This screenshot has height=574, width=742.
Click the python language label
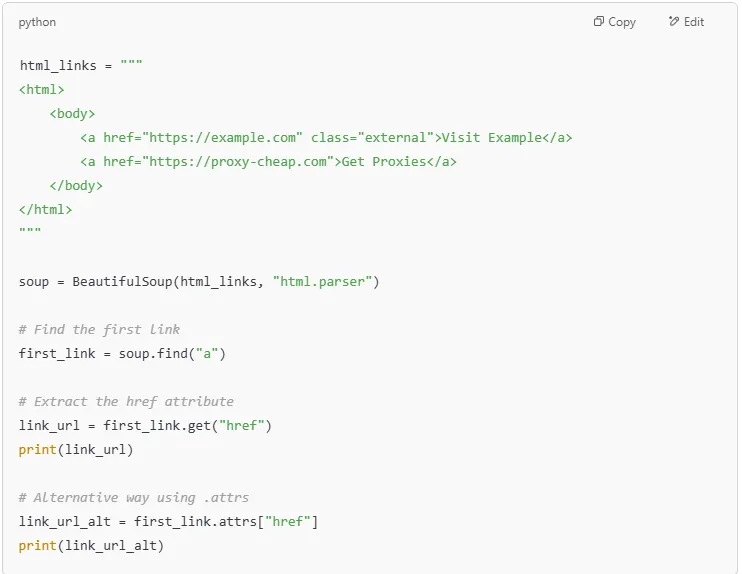click(x=37, y=22)
